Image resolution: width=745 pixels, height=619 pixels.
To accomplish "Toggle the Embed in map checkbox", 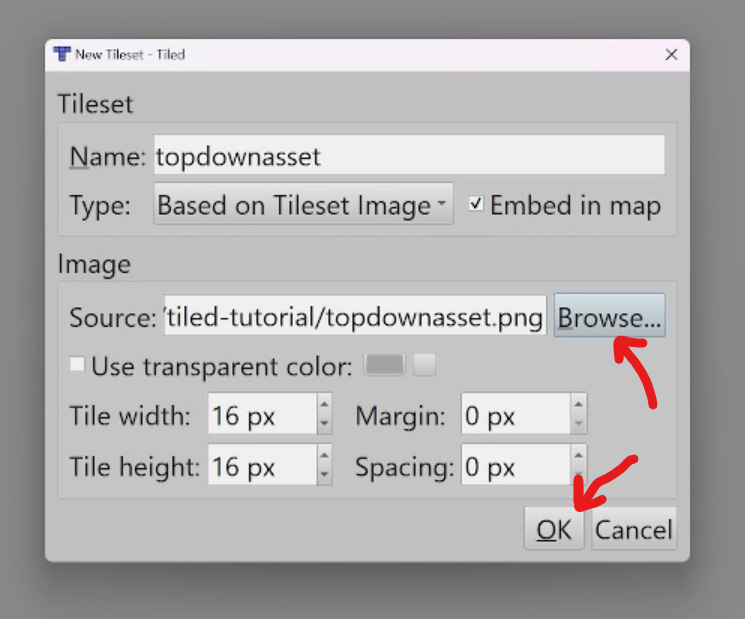I will tap(476, 204).
